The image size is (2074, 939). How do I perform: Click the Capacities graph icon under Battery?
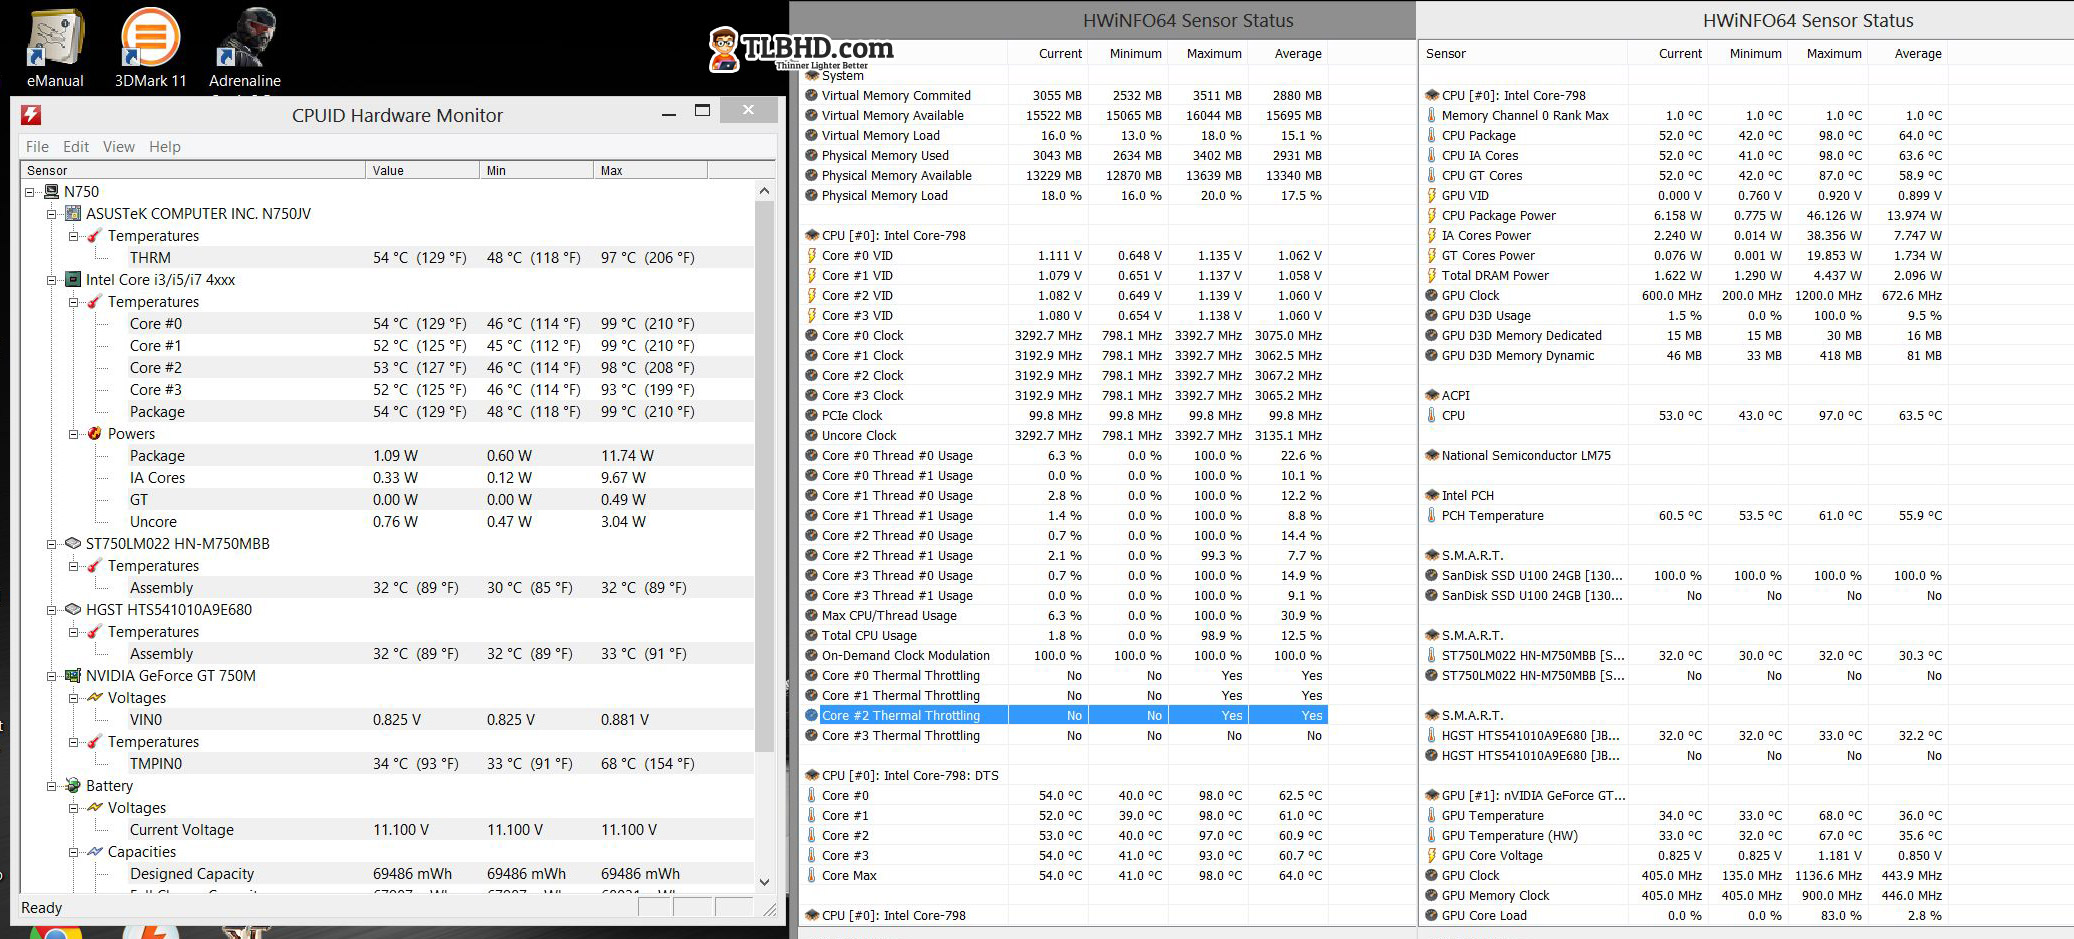[95, 852]
